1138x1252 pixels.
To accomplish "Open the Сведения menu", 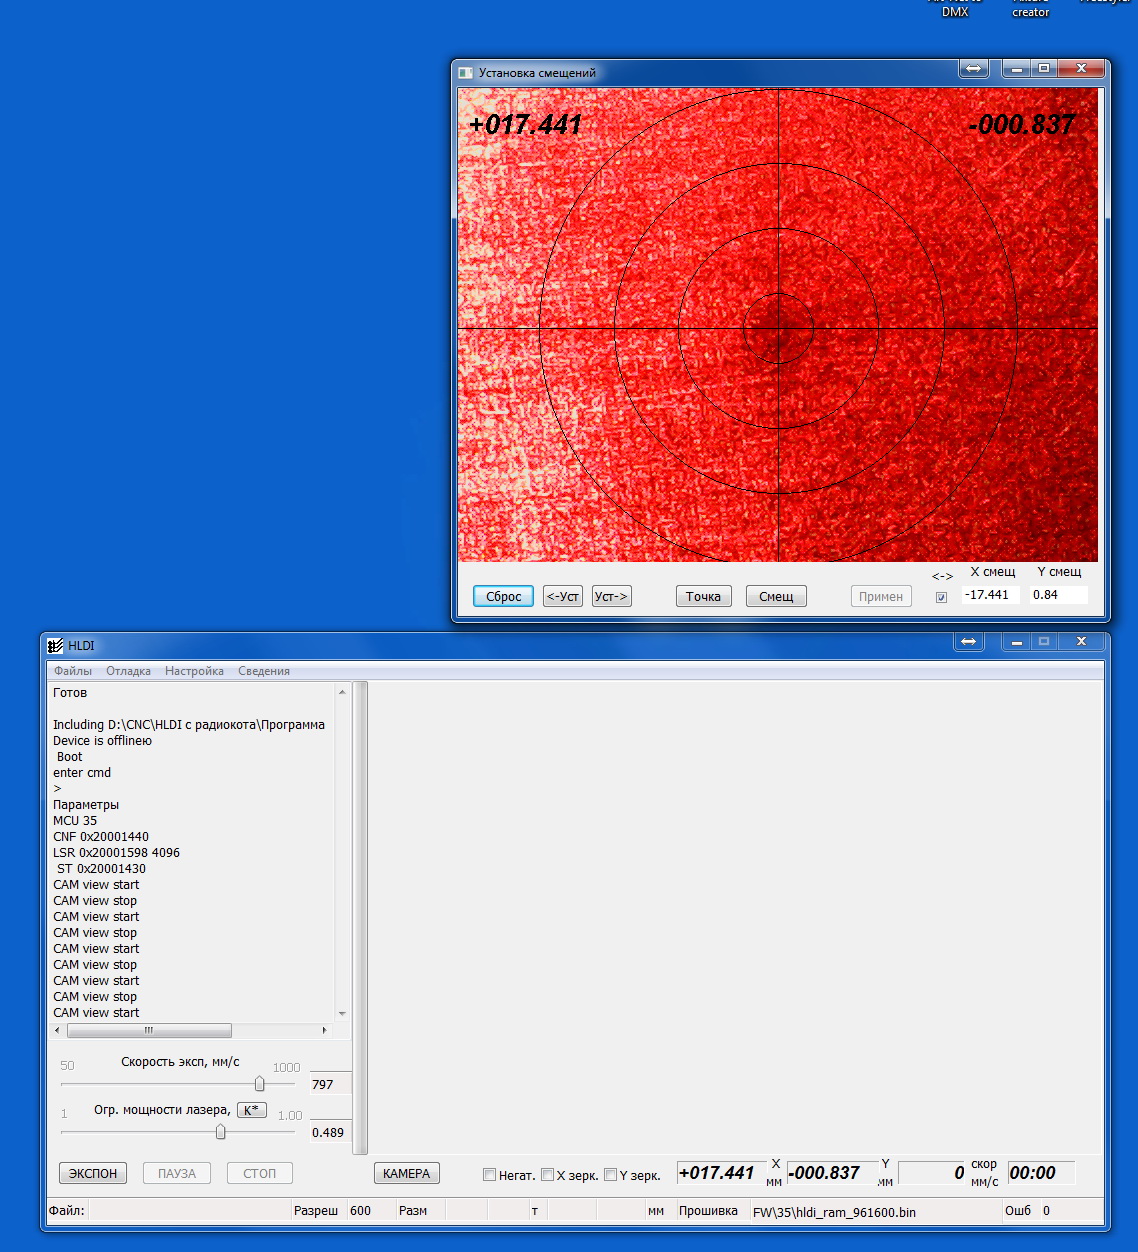I will click(x=264, y=671).
